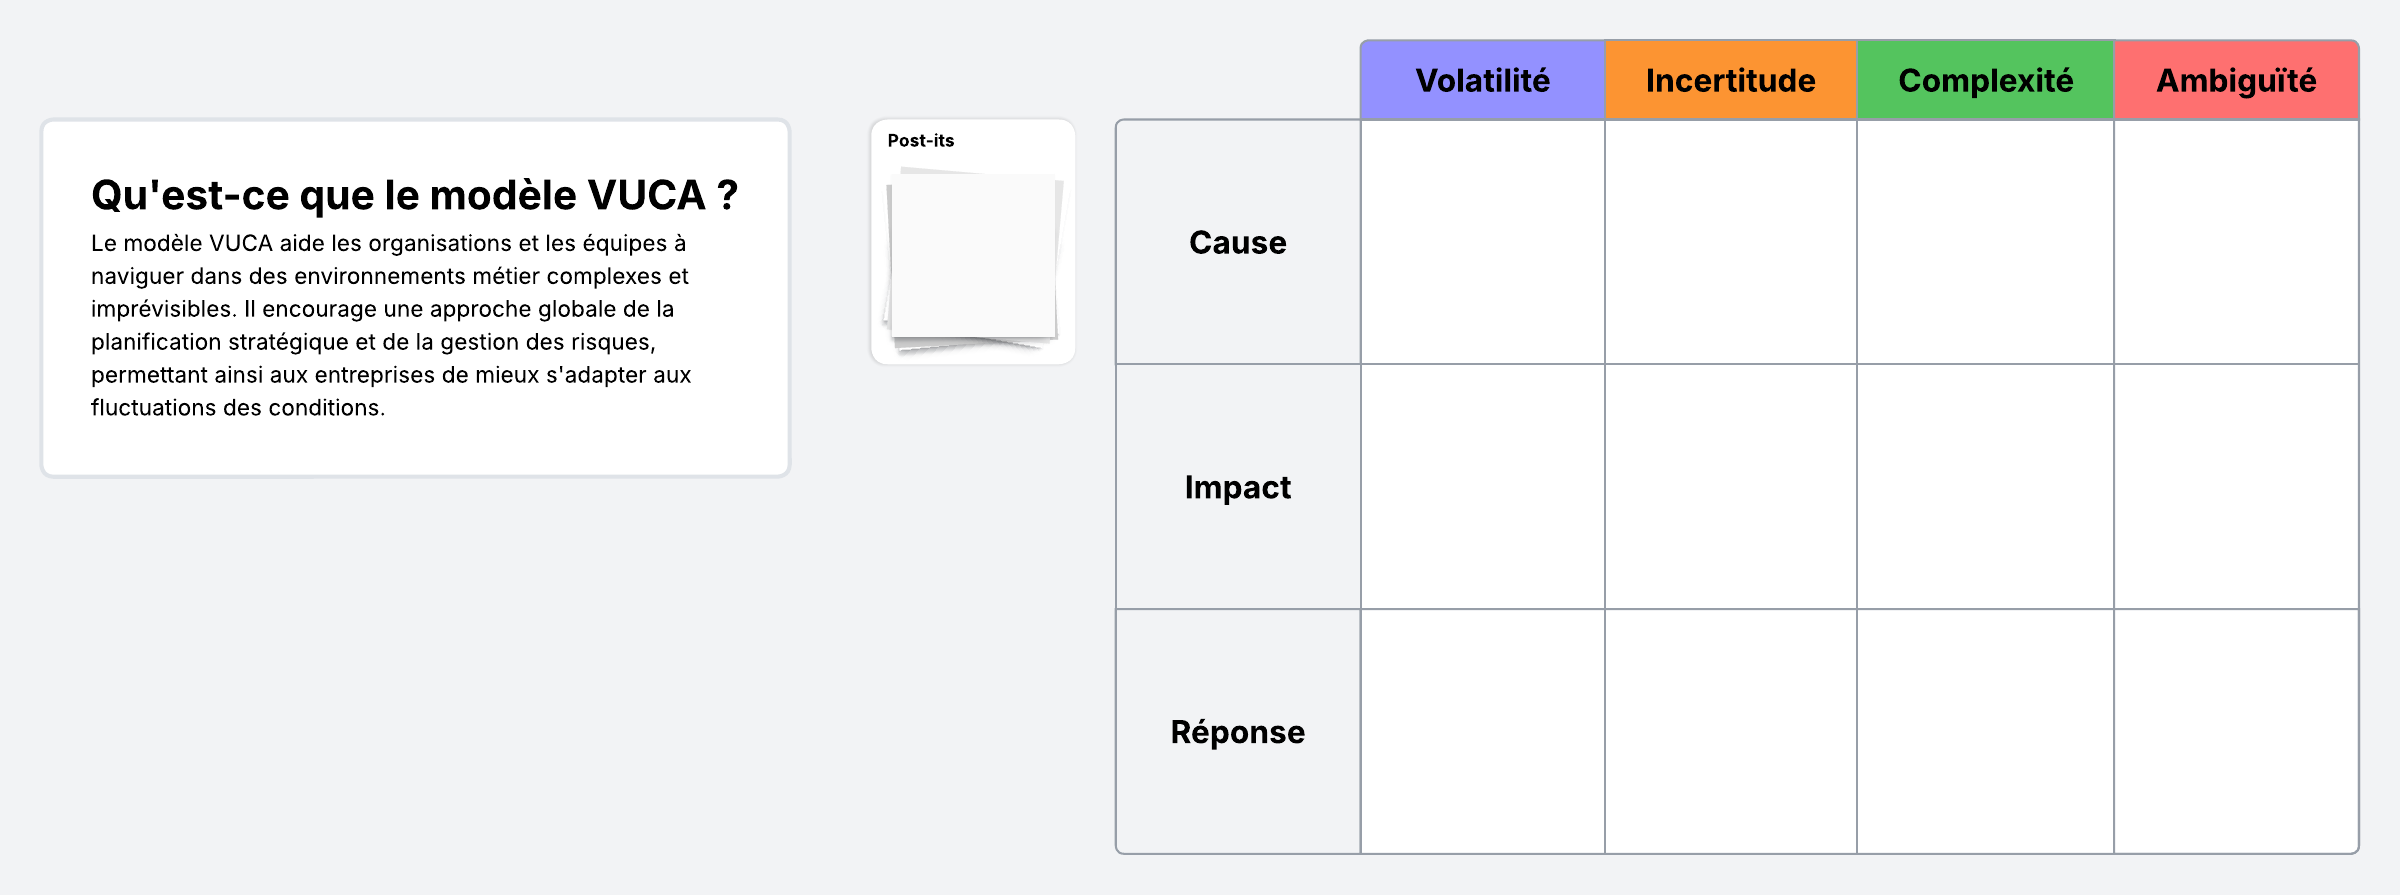Select the Cause cell under Incertitude

1730,242
